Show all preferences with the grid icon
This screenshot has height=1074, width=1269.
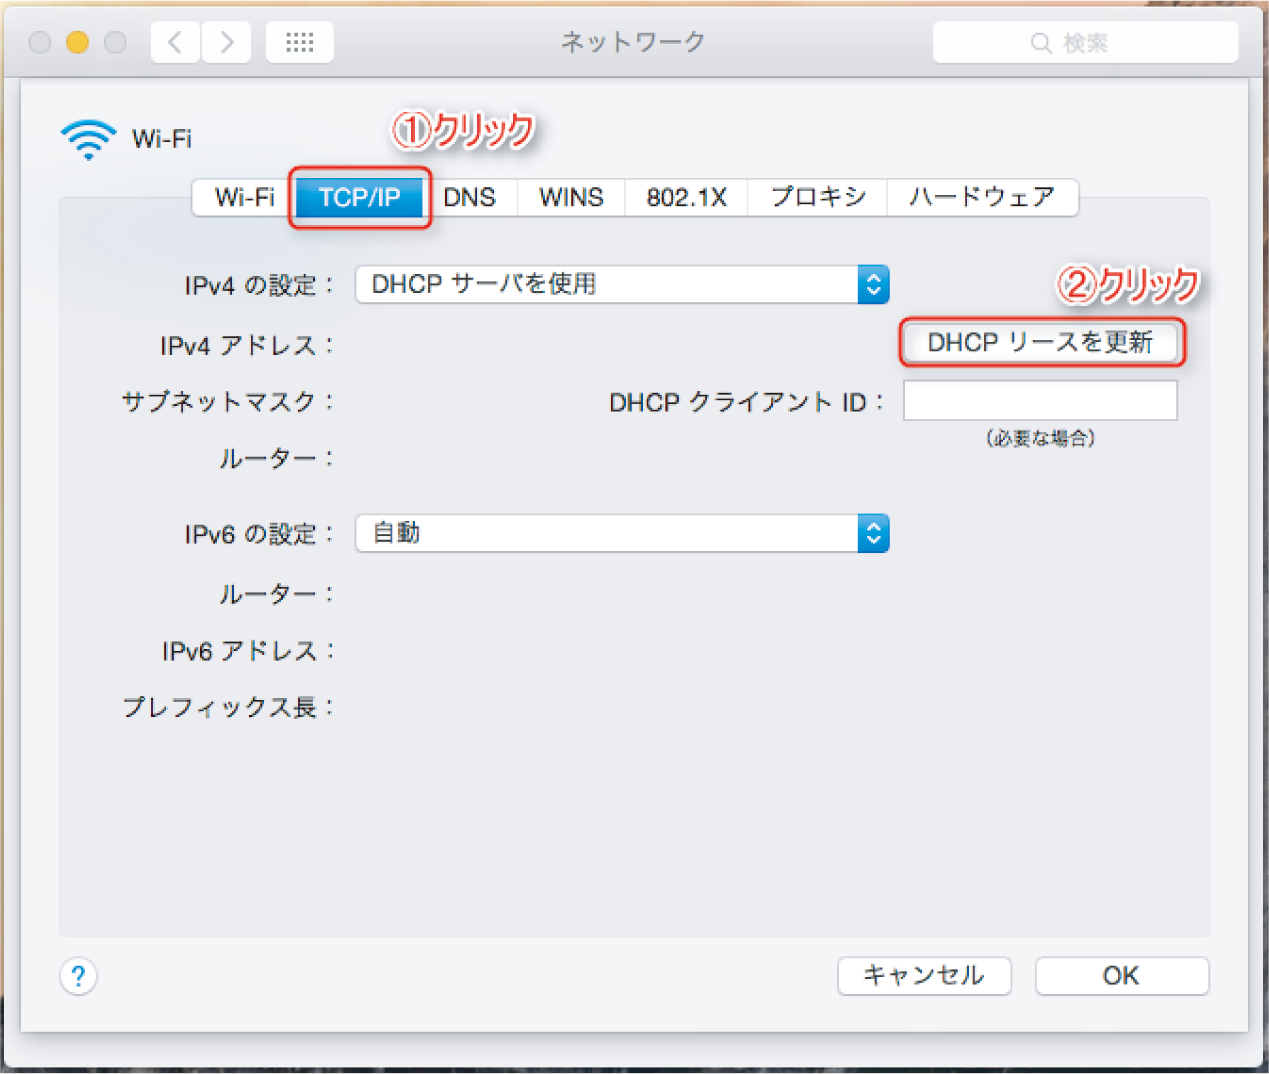coord(300,42)
